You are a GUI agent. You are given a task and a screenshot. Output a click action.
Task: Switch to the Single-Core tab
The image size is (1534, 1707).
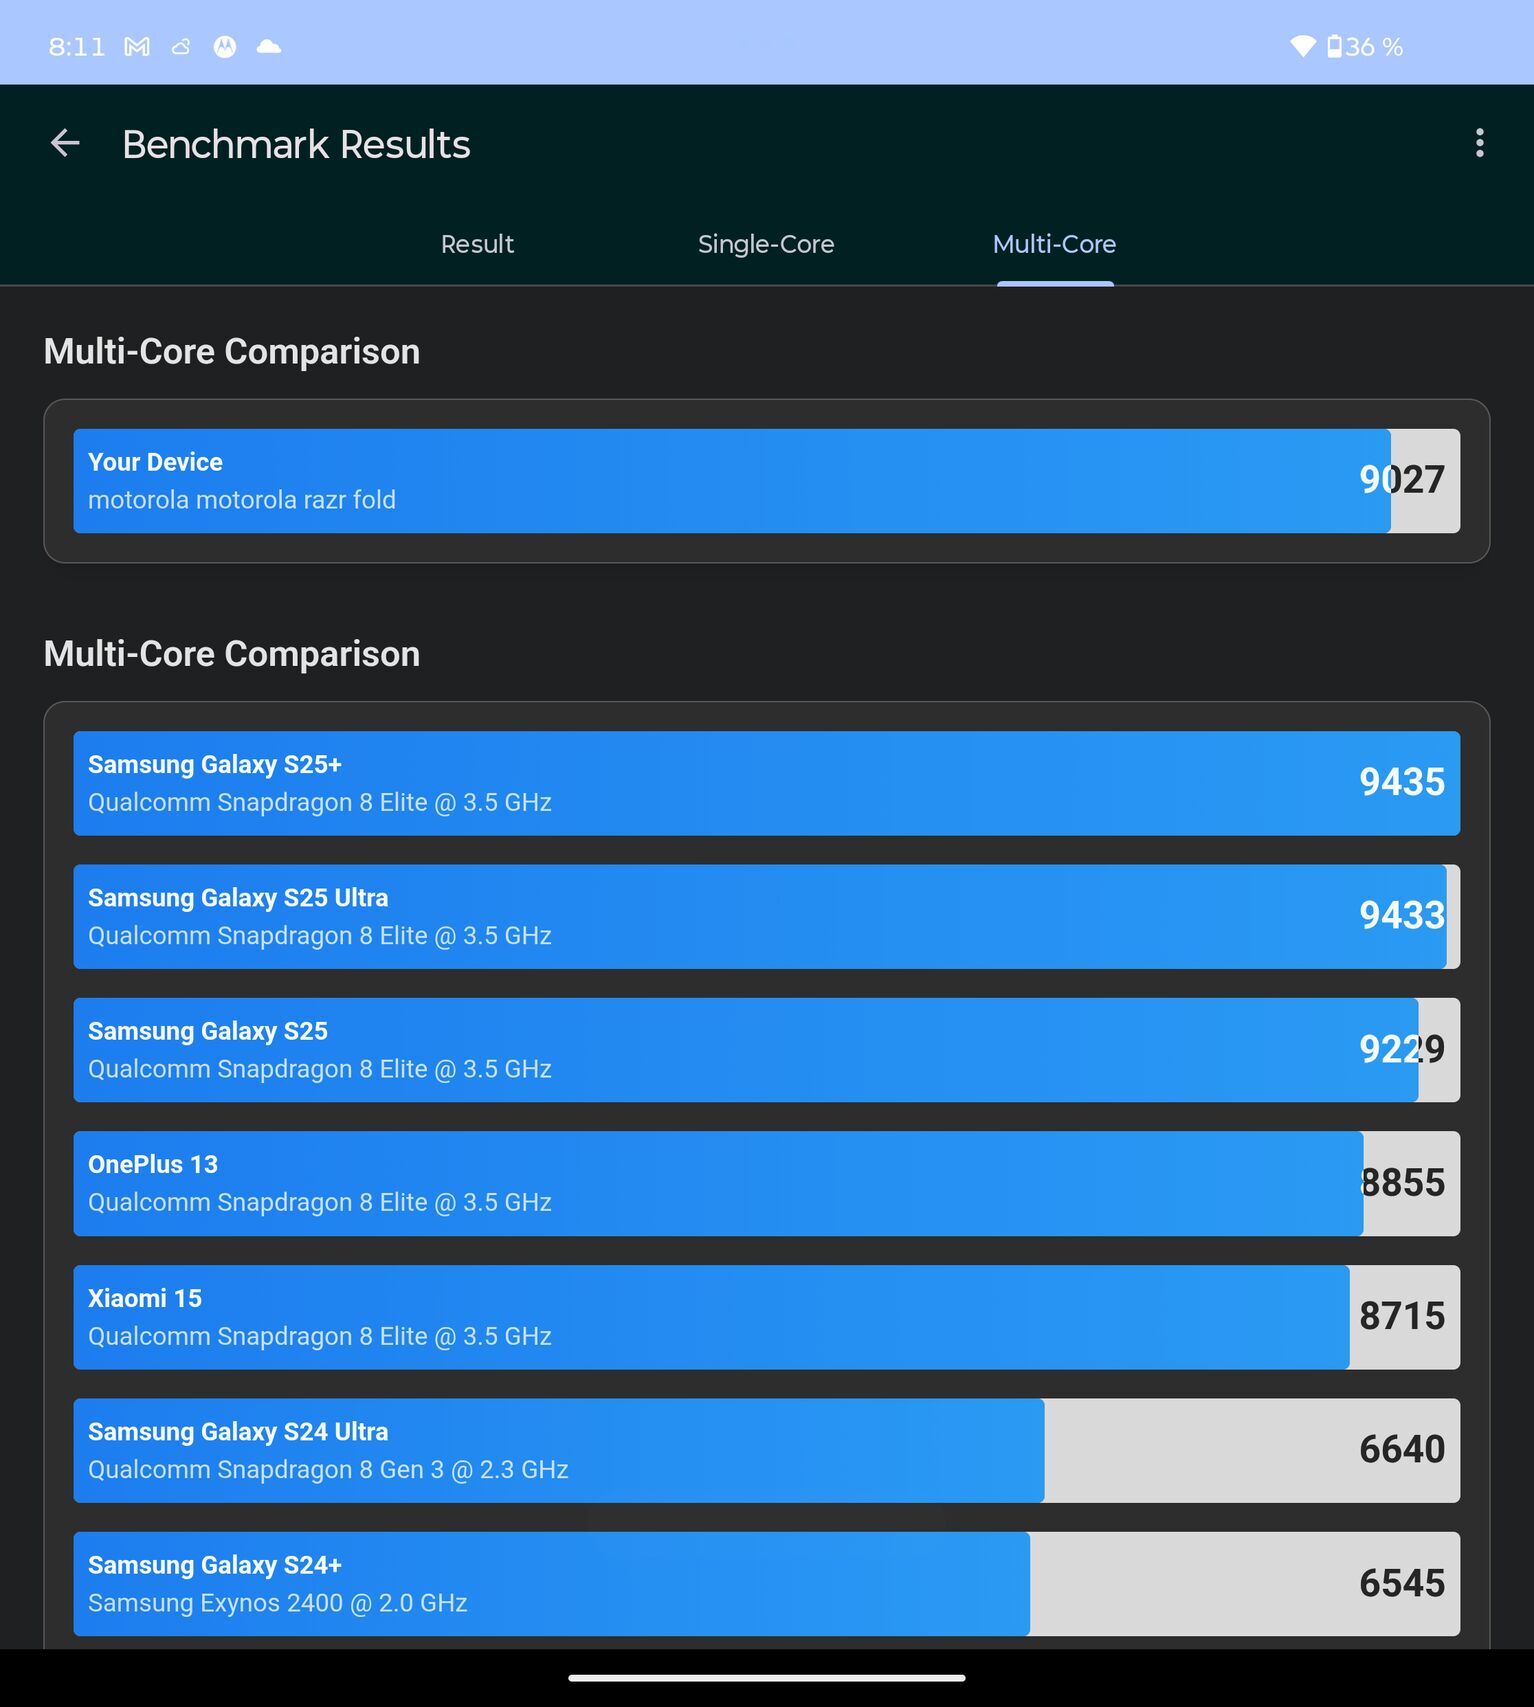(x=766, y=244)
